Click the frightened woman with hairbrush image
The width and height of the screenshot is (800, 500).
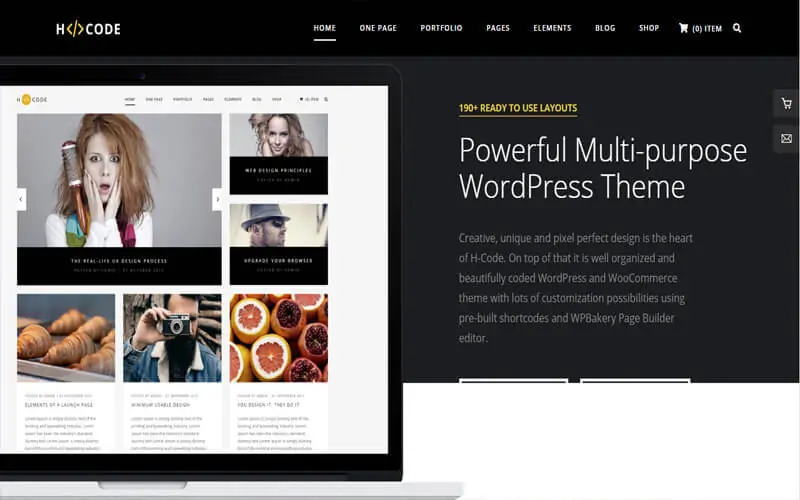point(119,180)
